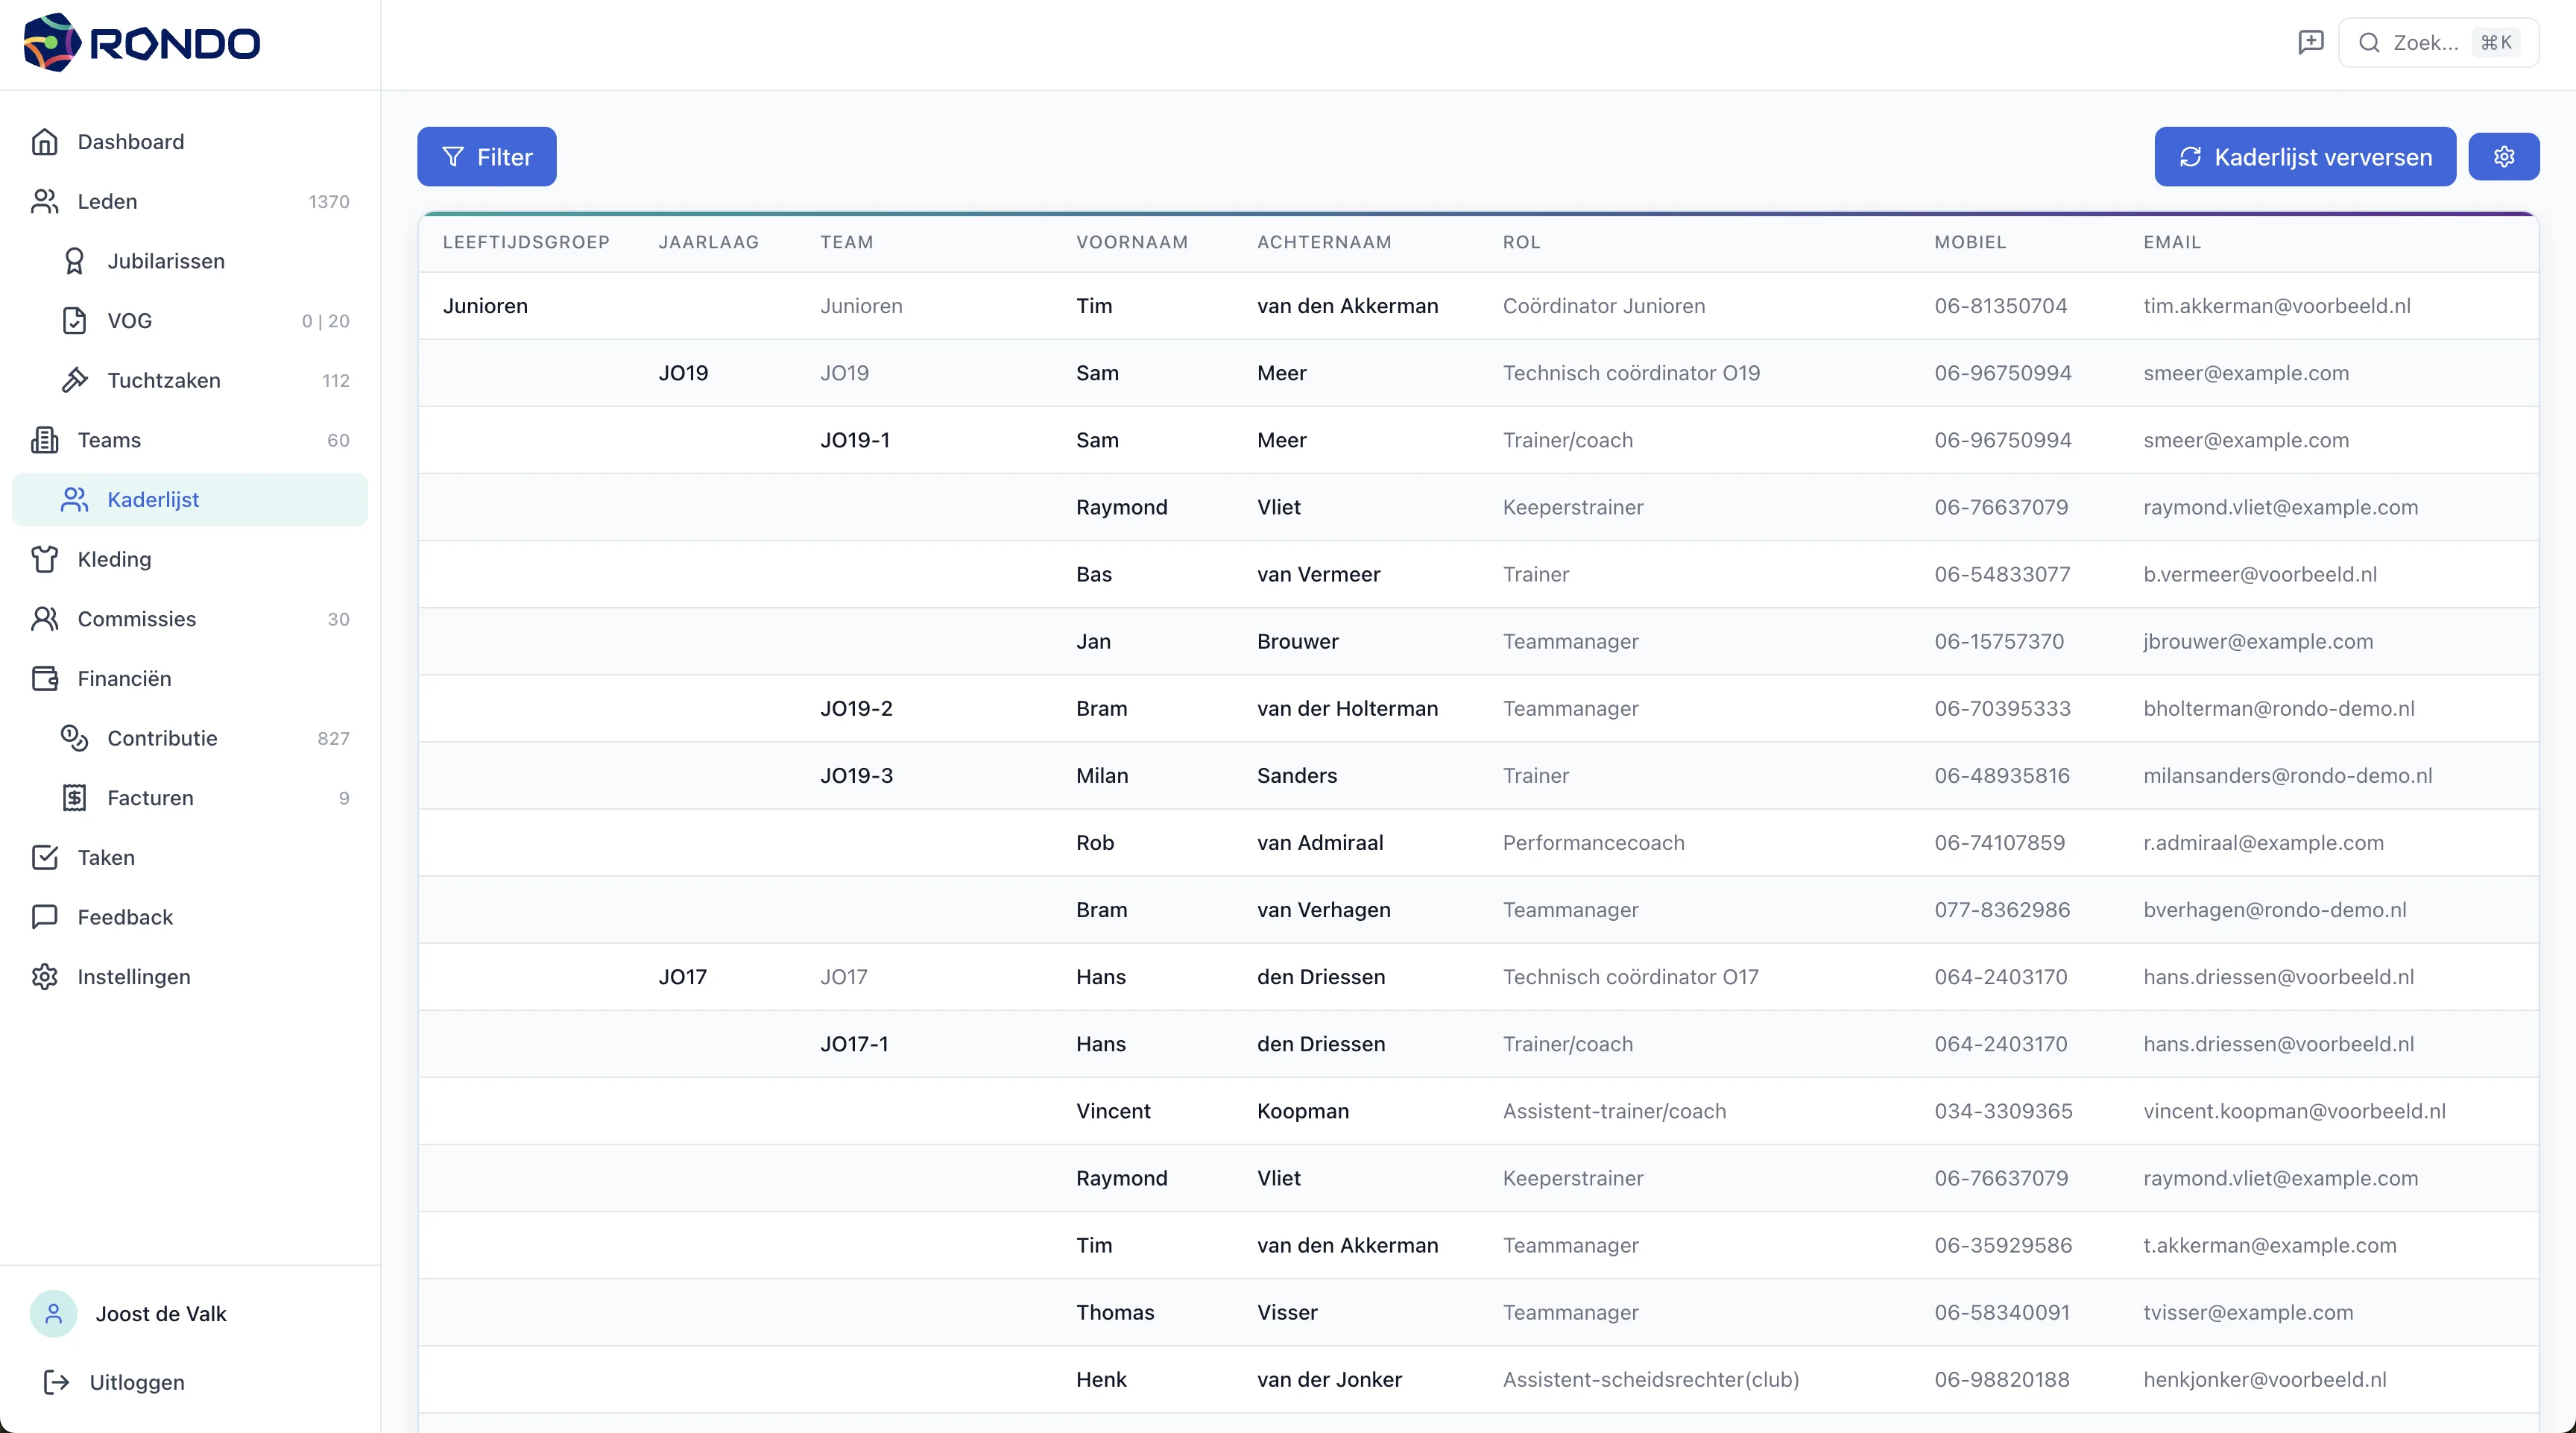Screen dimensions: 2576x1433
Task: Open Jubilarissen via its ribbon badge icon
Action: point(74,261)
